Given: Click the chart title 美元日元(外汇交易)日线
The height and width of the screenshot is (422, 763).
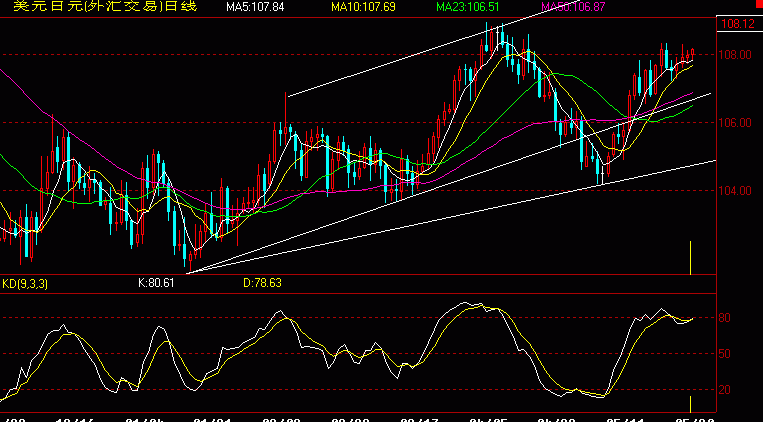Looking at the screenshot, I should tap(105, 6).
